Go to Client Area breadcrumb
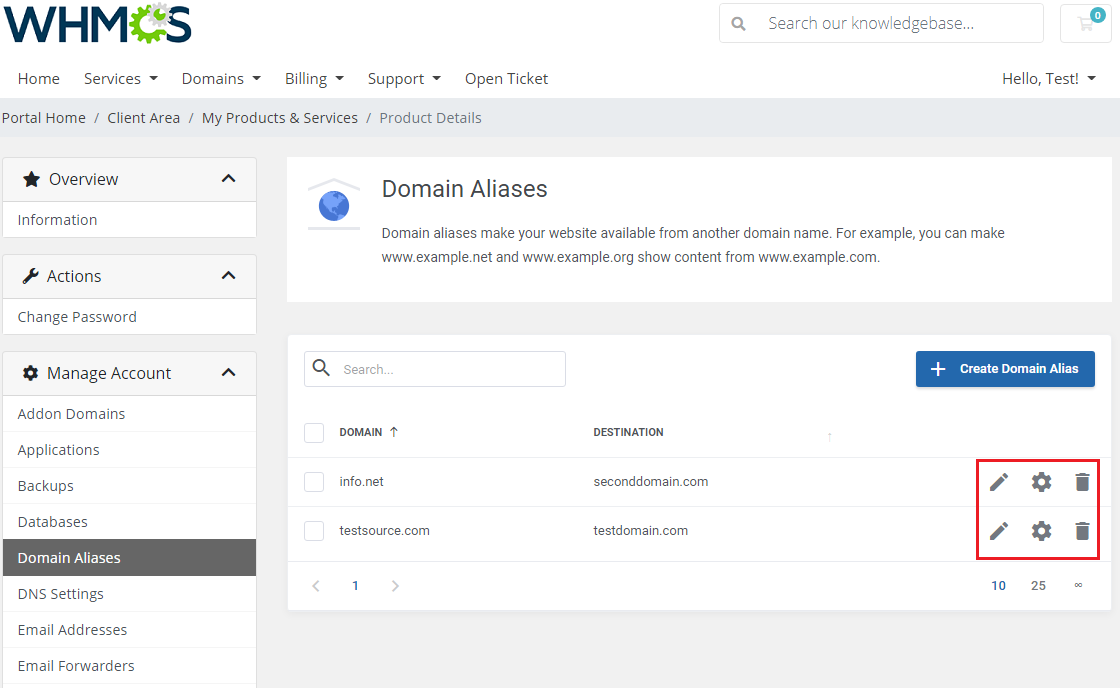 [144, 118]
